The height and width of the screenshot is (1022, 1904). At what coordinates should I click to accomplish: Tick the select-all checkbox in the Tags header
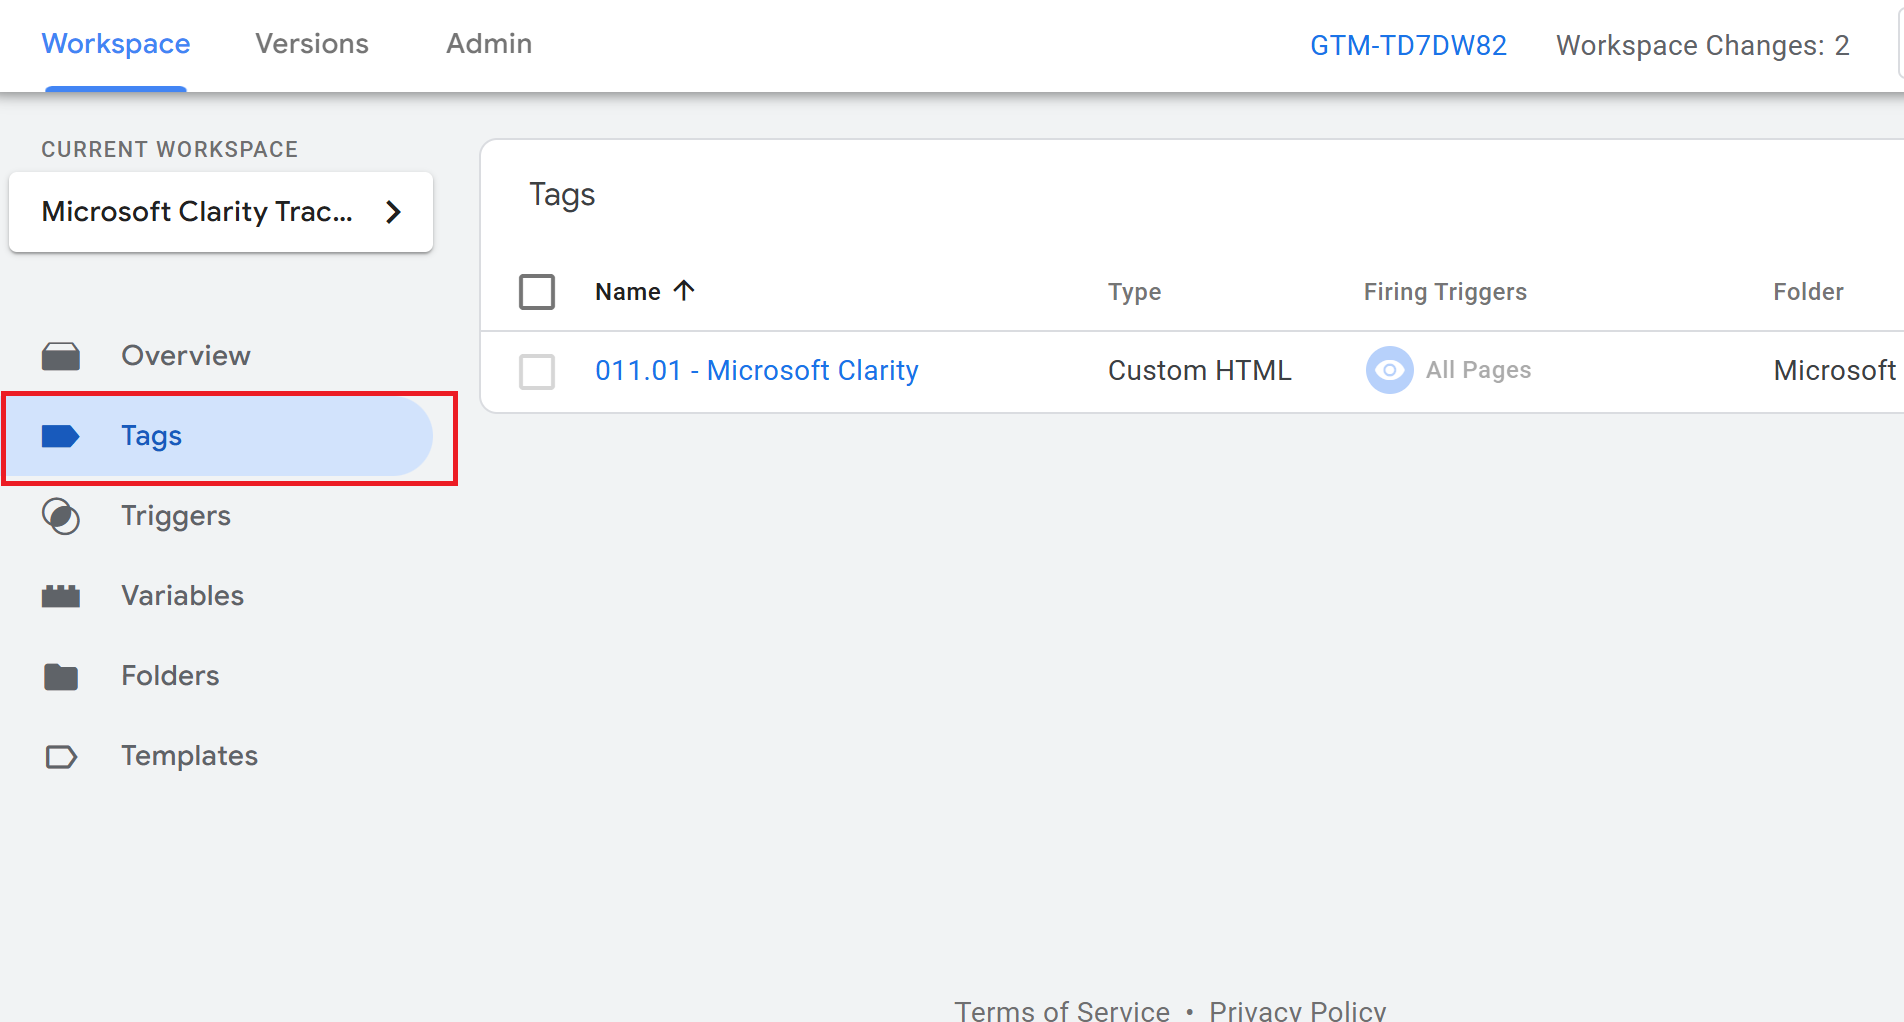[x=537, y=292]
